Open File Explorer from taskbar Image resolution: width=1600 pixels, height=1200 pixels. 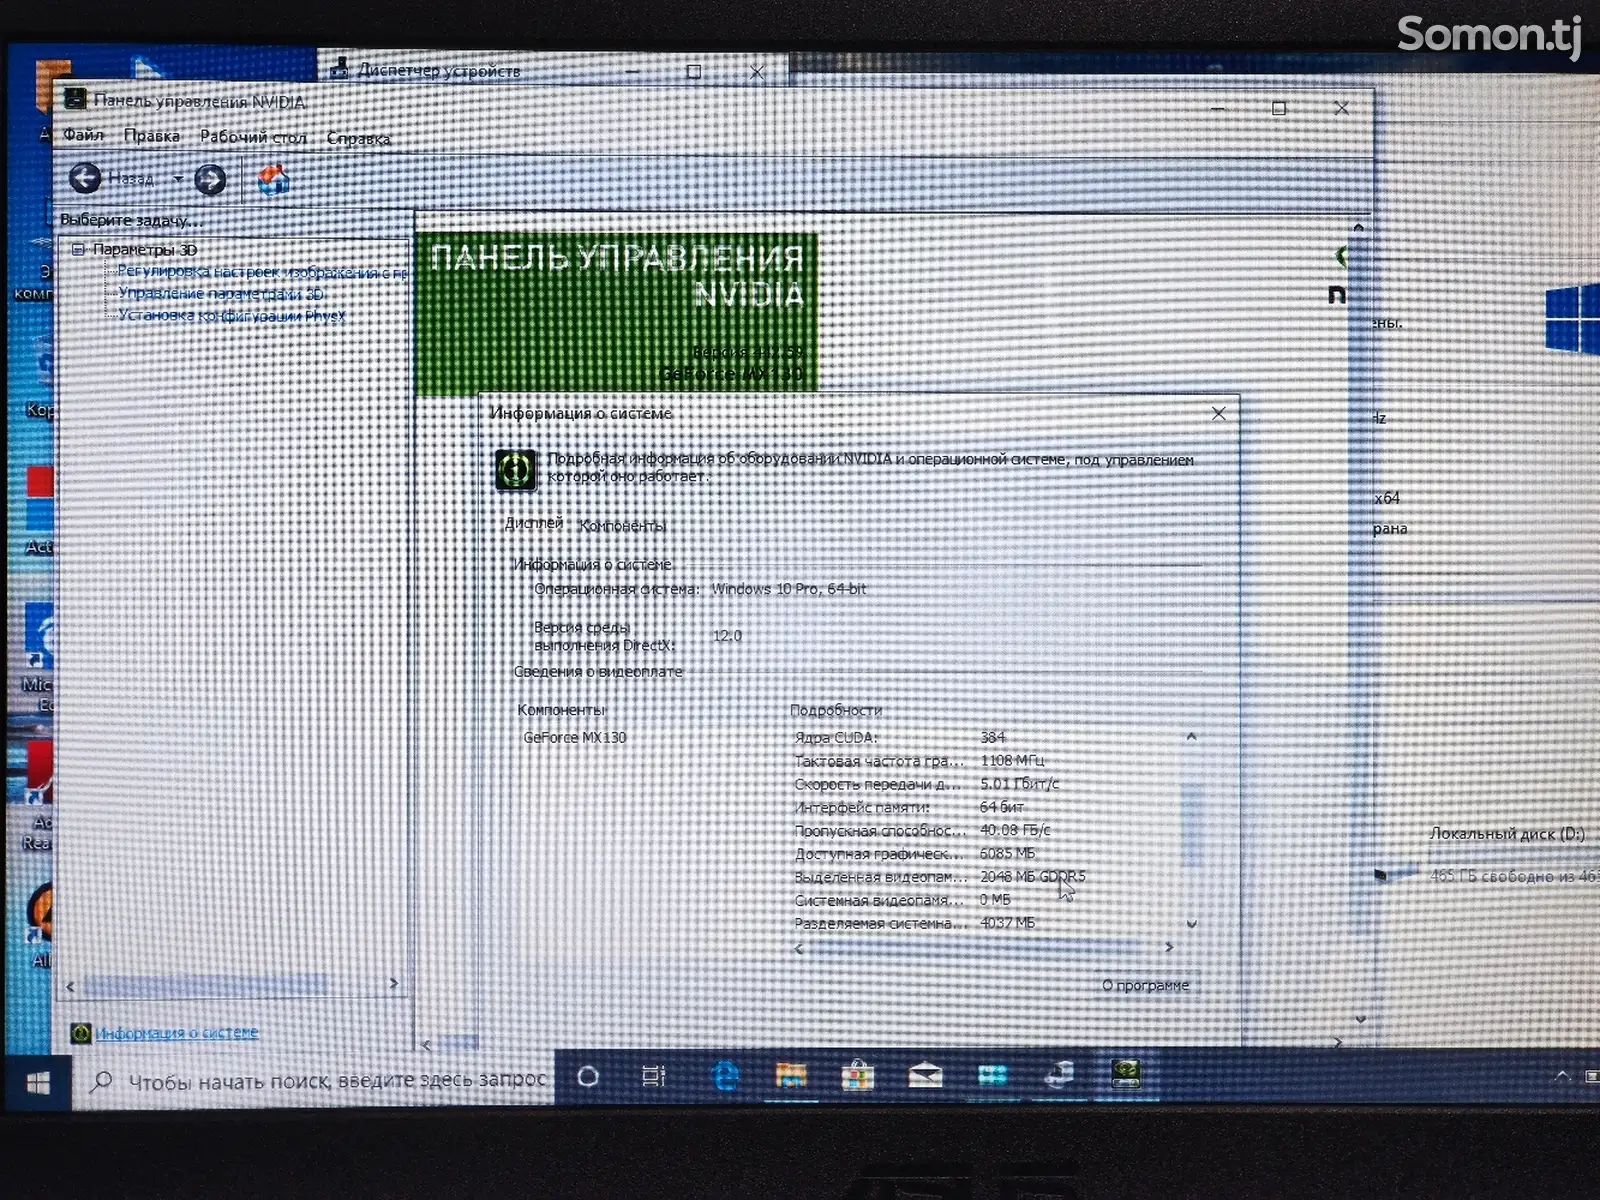(x=791, y=1076)
